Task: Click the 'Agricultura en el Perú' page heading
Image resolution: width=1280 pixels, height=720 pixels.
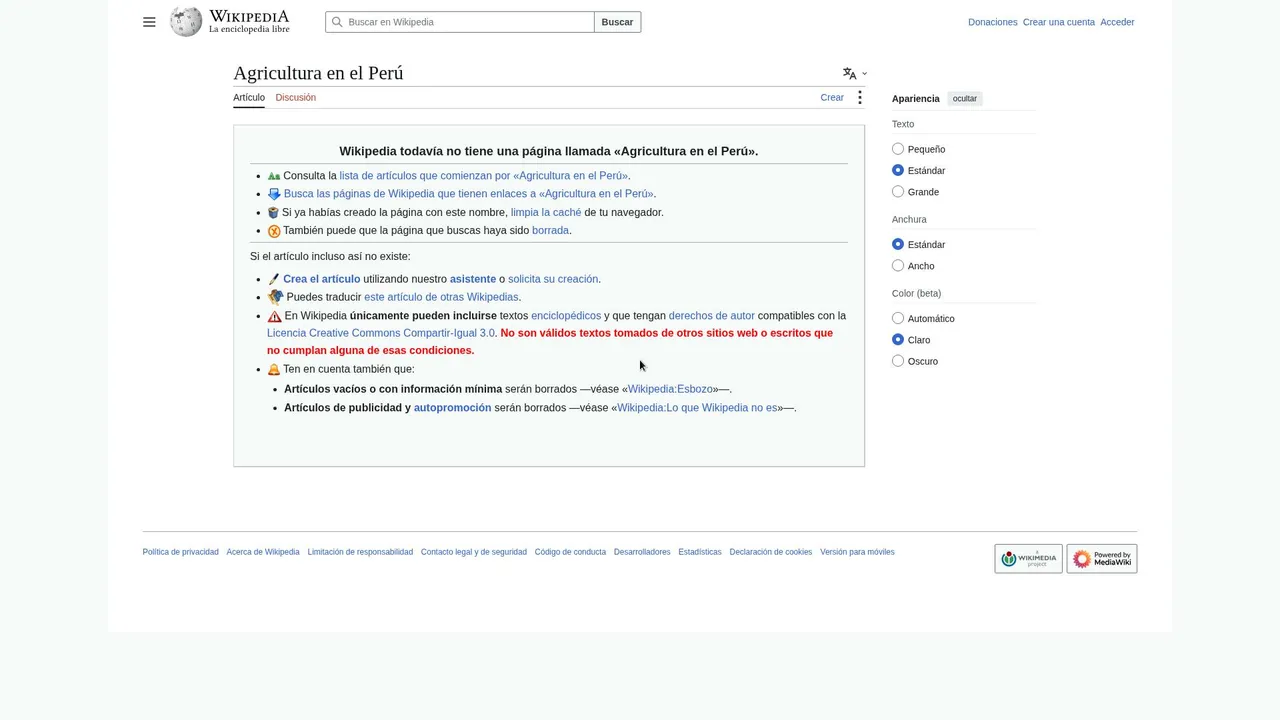Action: [318, 73]
